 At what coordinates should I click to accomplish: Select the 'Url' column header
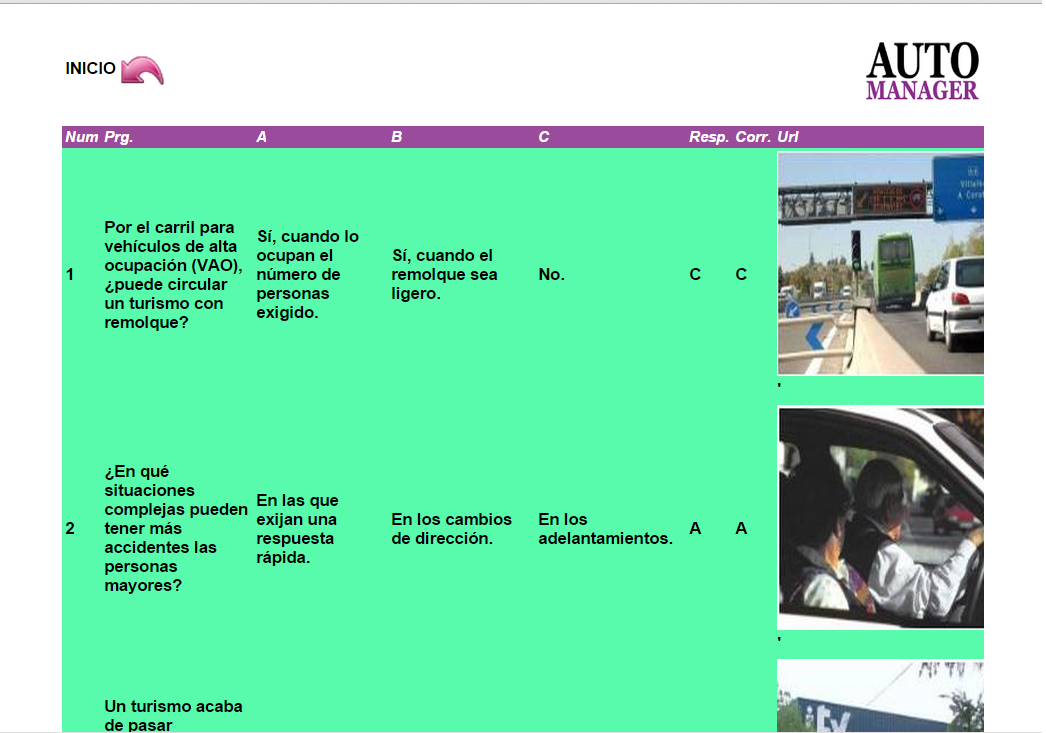tap(788, 137)
